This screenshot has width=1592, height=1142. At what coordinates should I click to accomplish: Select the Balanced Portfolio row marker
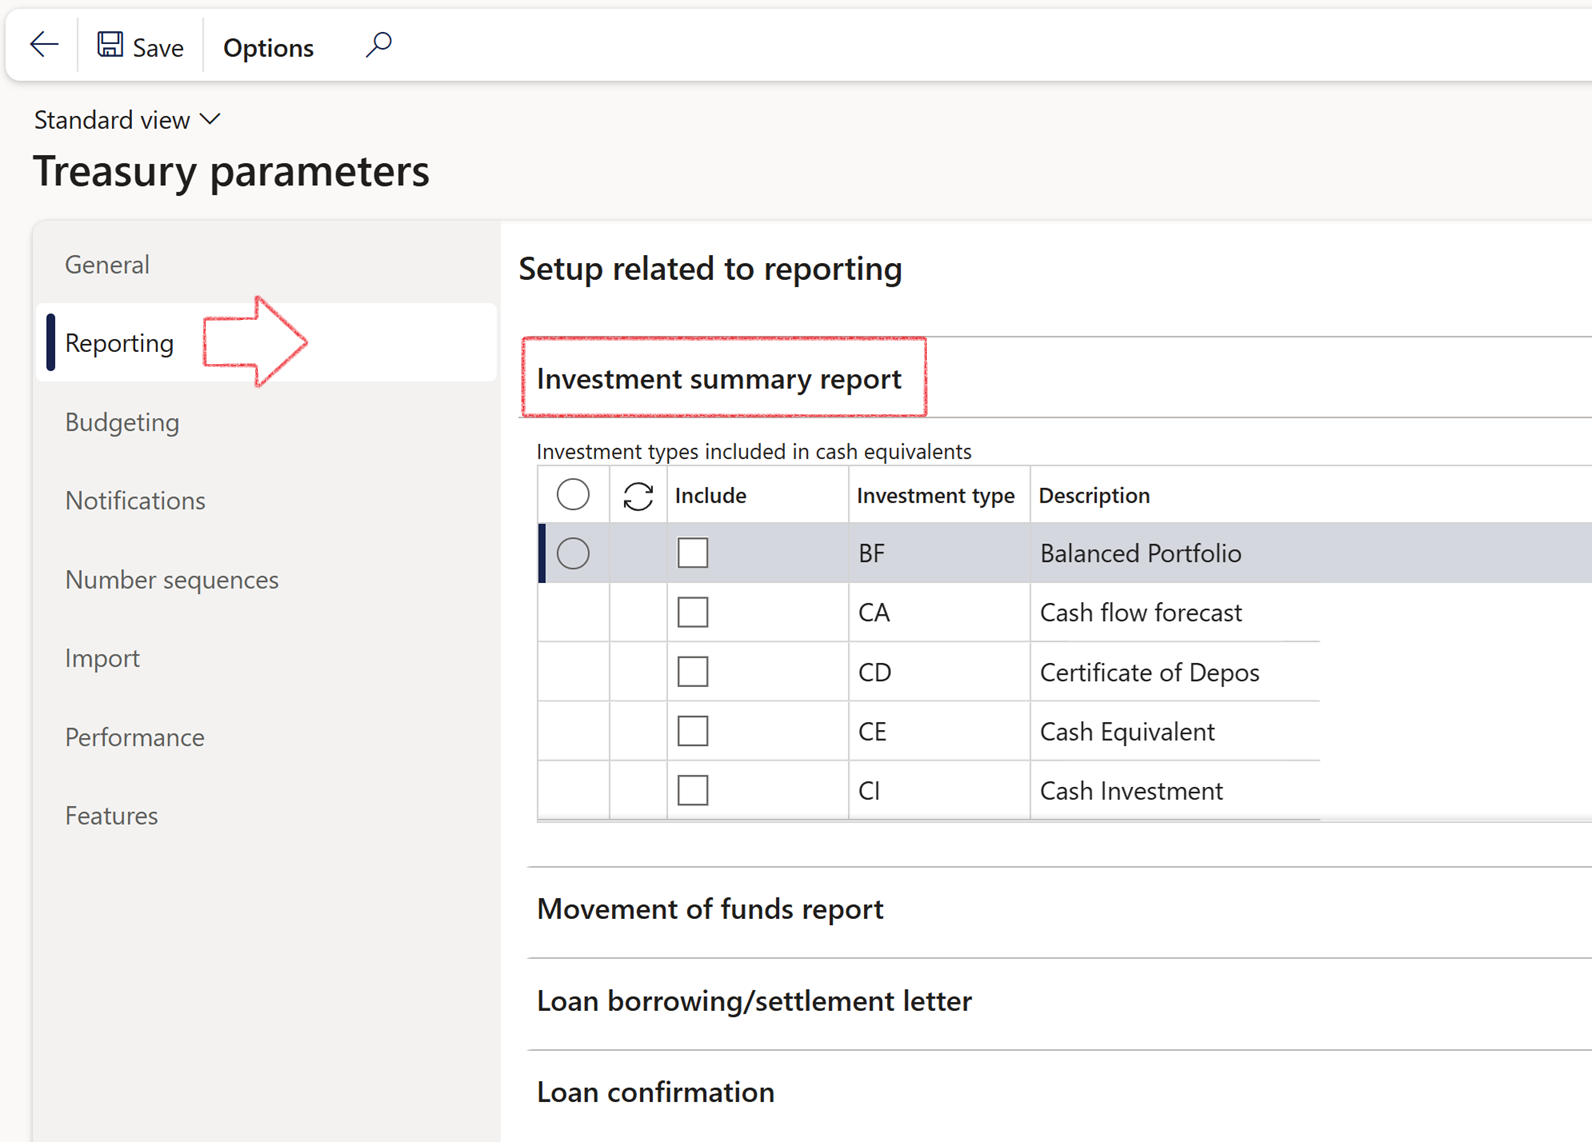pos(573,553)
